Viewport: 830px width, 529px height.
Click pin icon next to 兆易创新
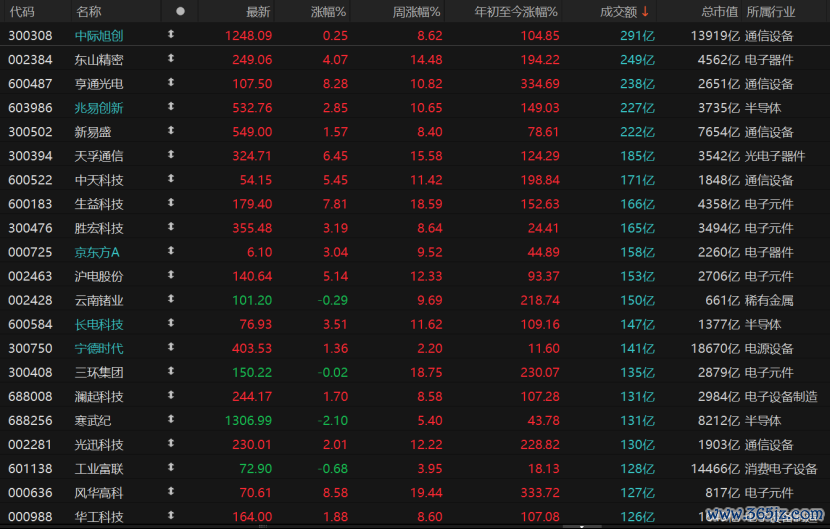click(x=171, y=106)
